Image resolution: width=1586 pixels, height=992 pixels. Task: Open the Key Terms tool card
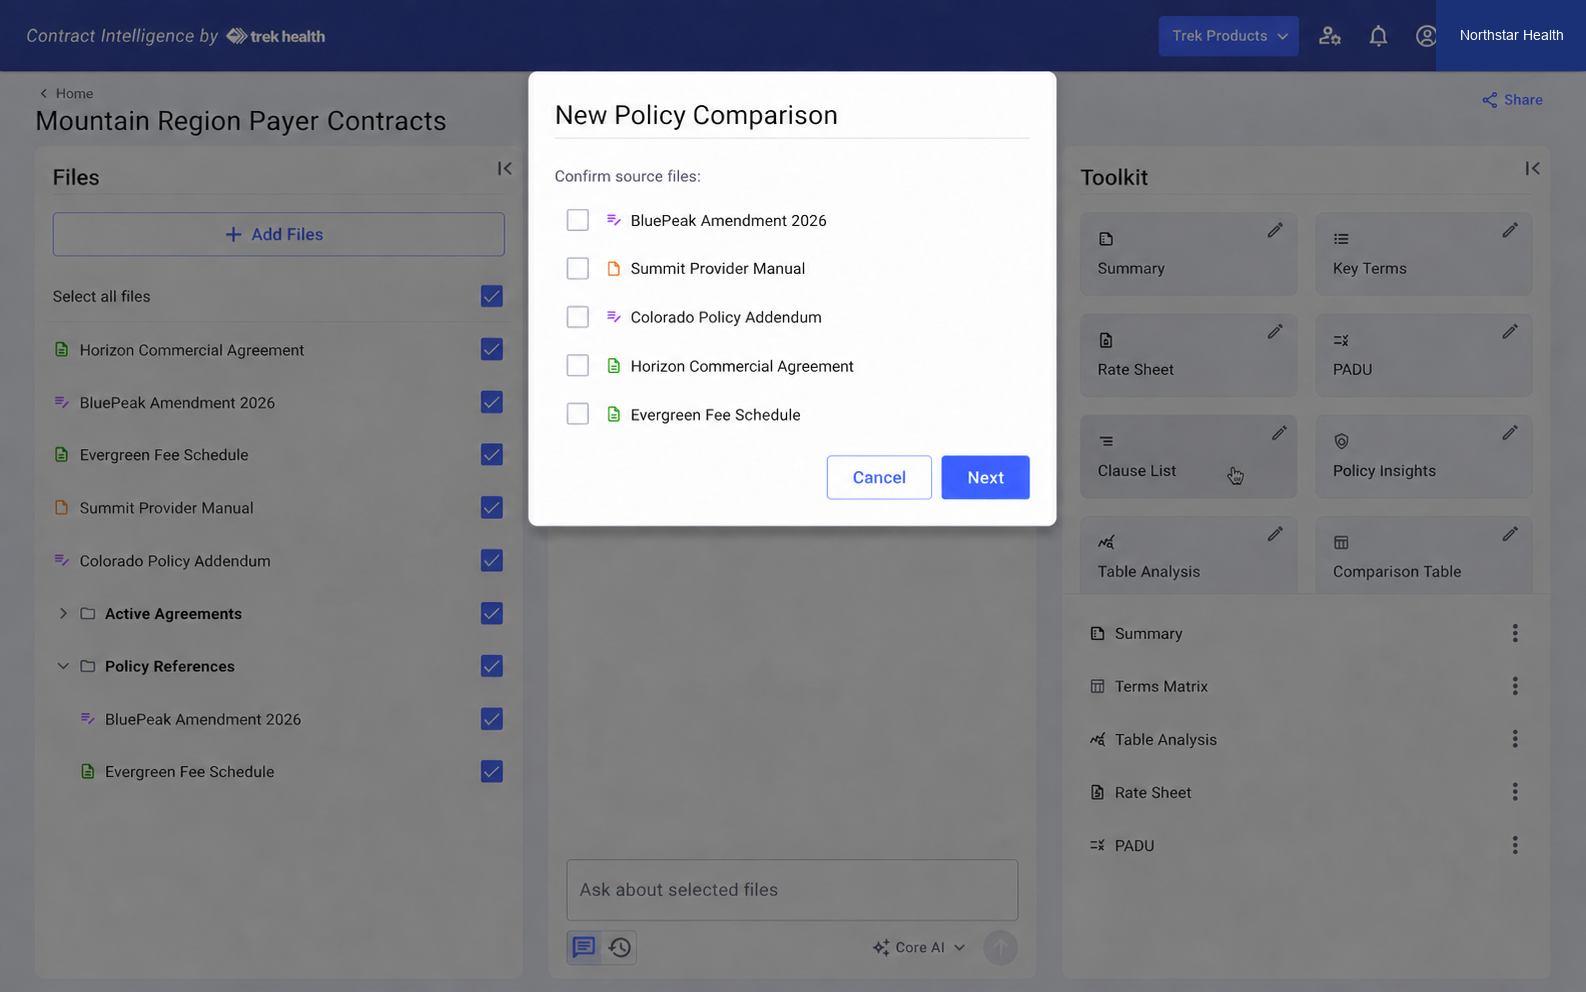1424,254
